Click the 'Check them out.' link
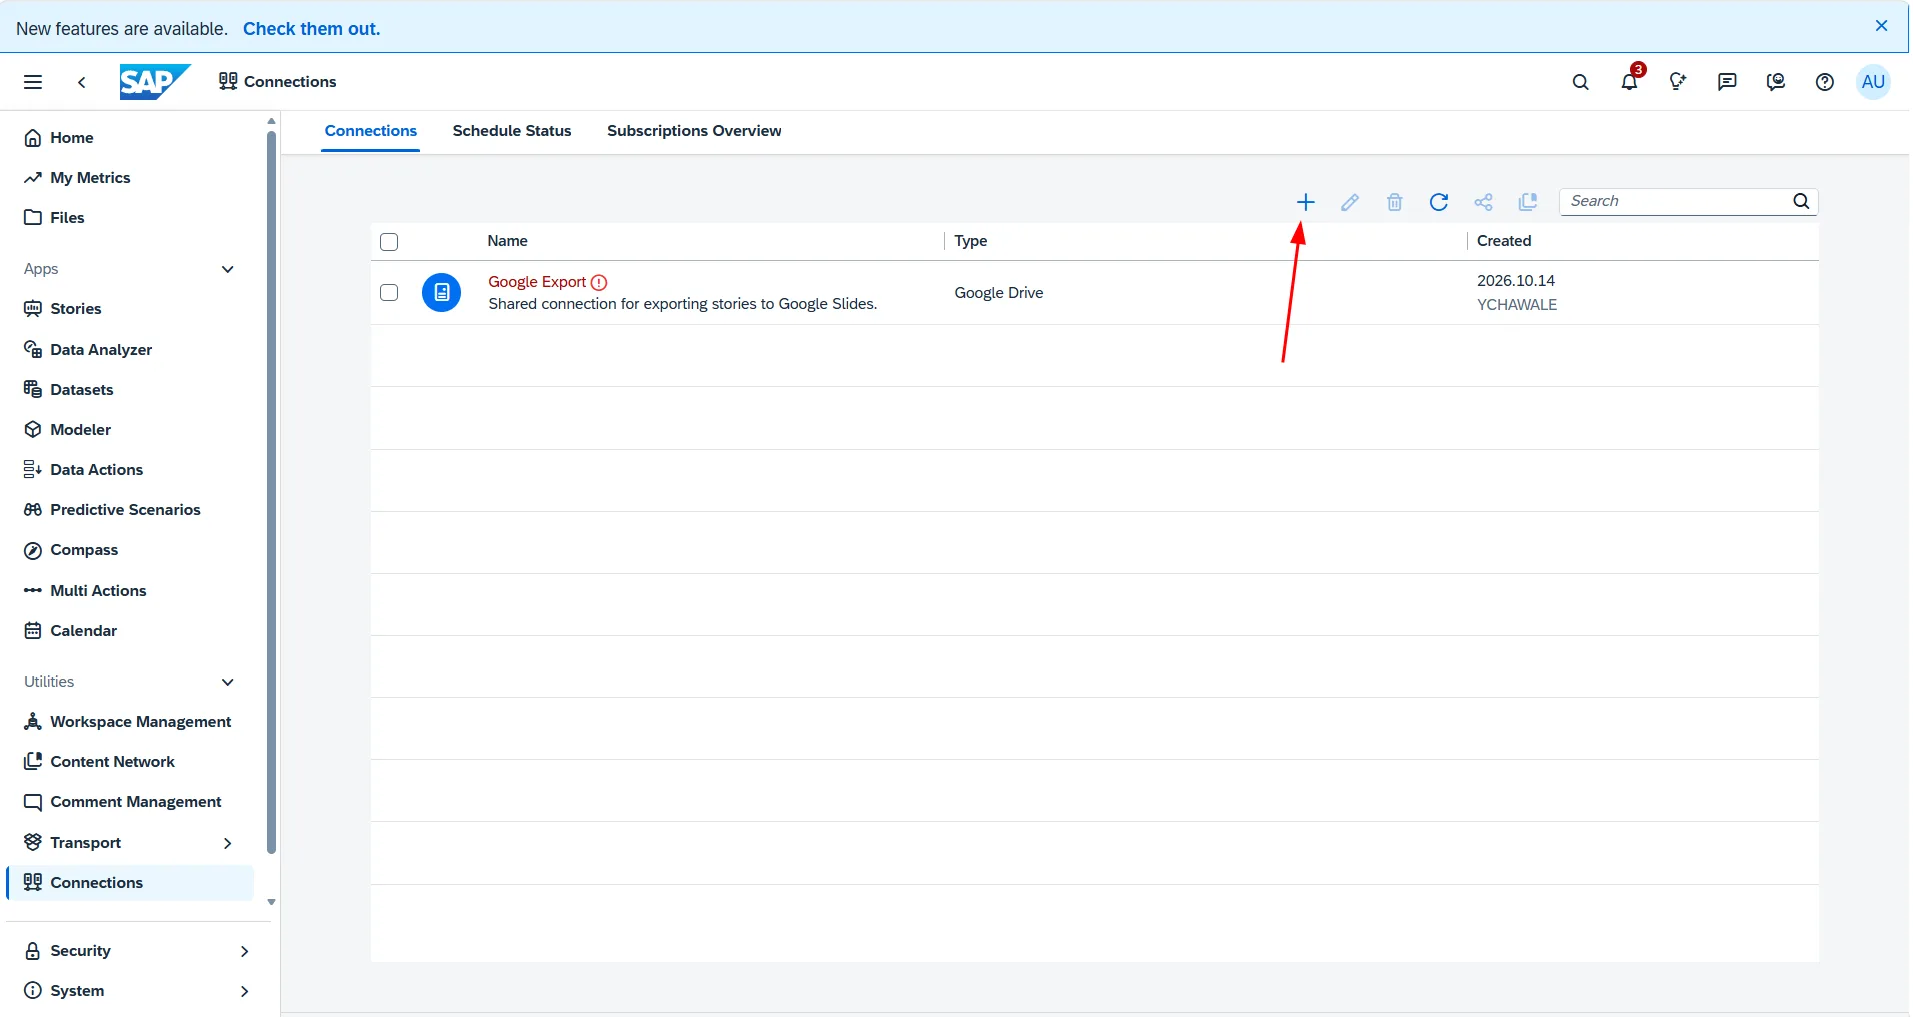The image size is (1913, 1017). [x=311, y=29]
